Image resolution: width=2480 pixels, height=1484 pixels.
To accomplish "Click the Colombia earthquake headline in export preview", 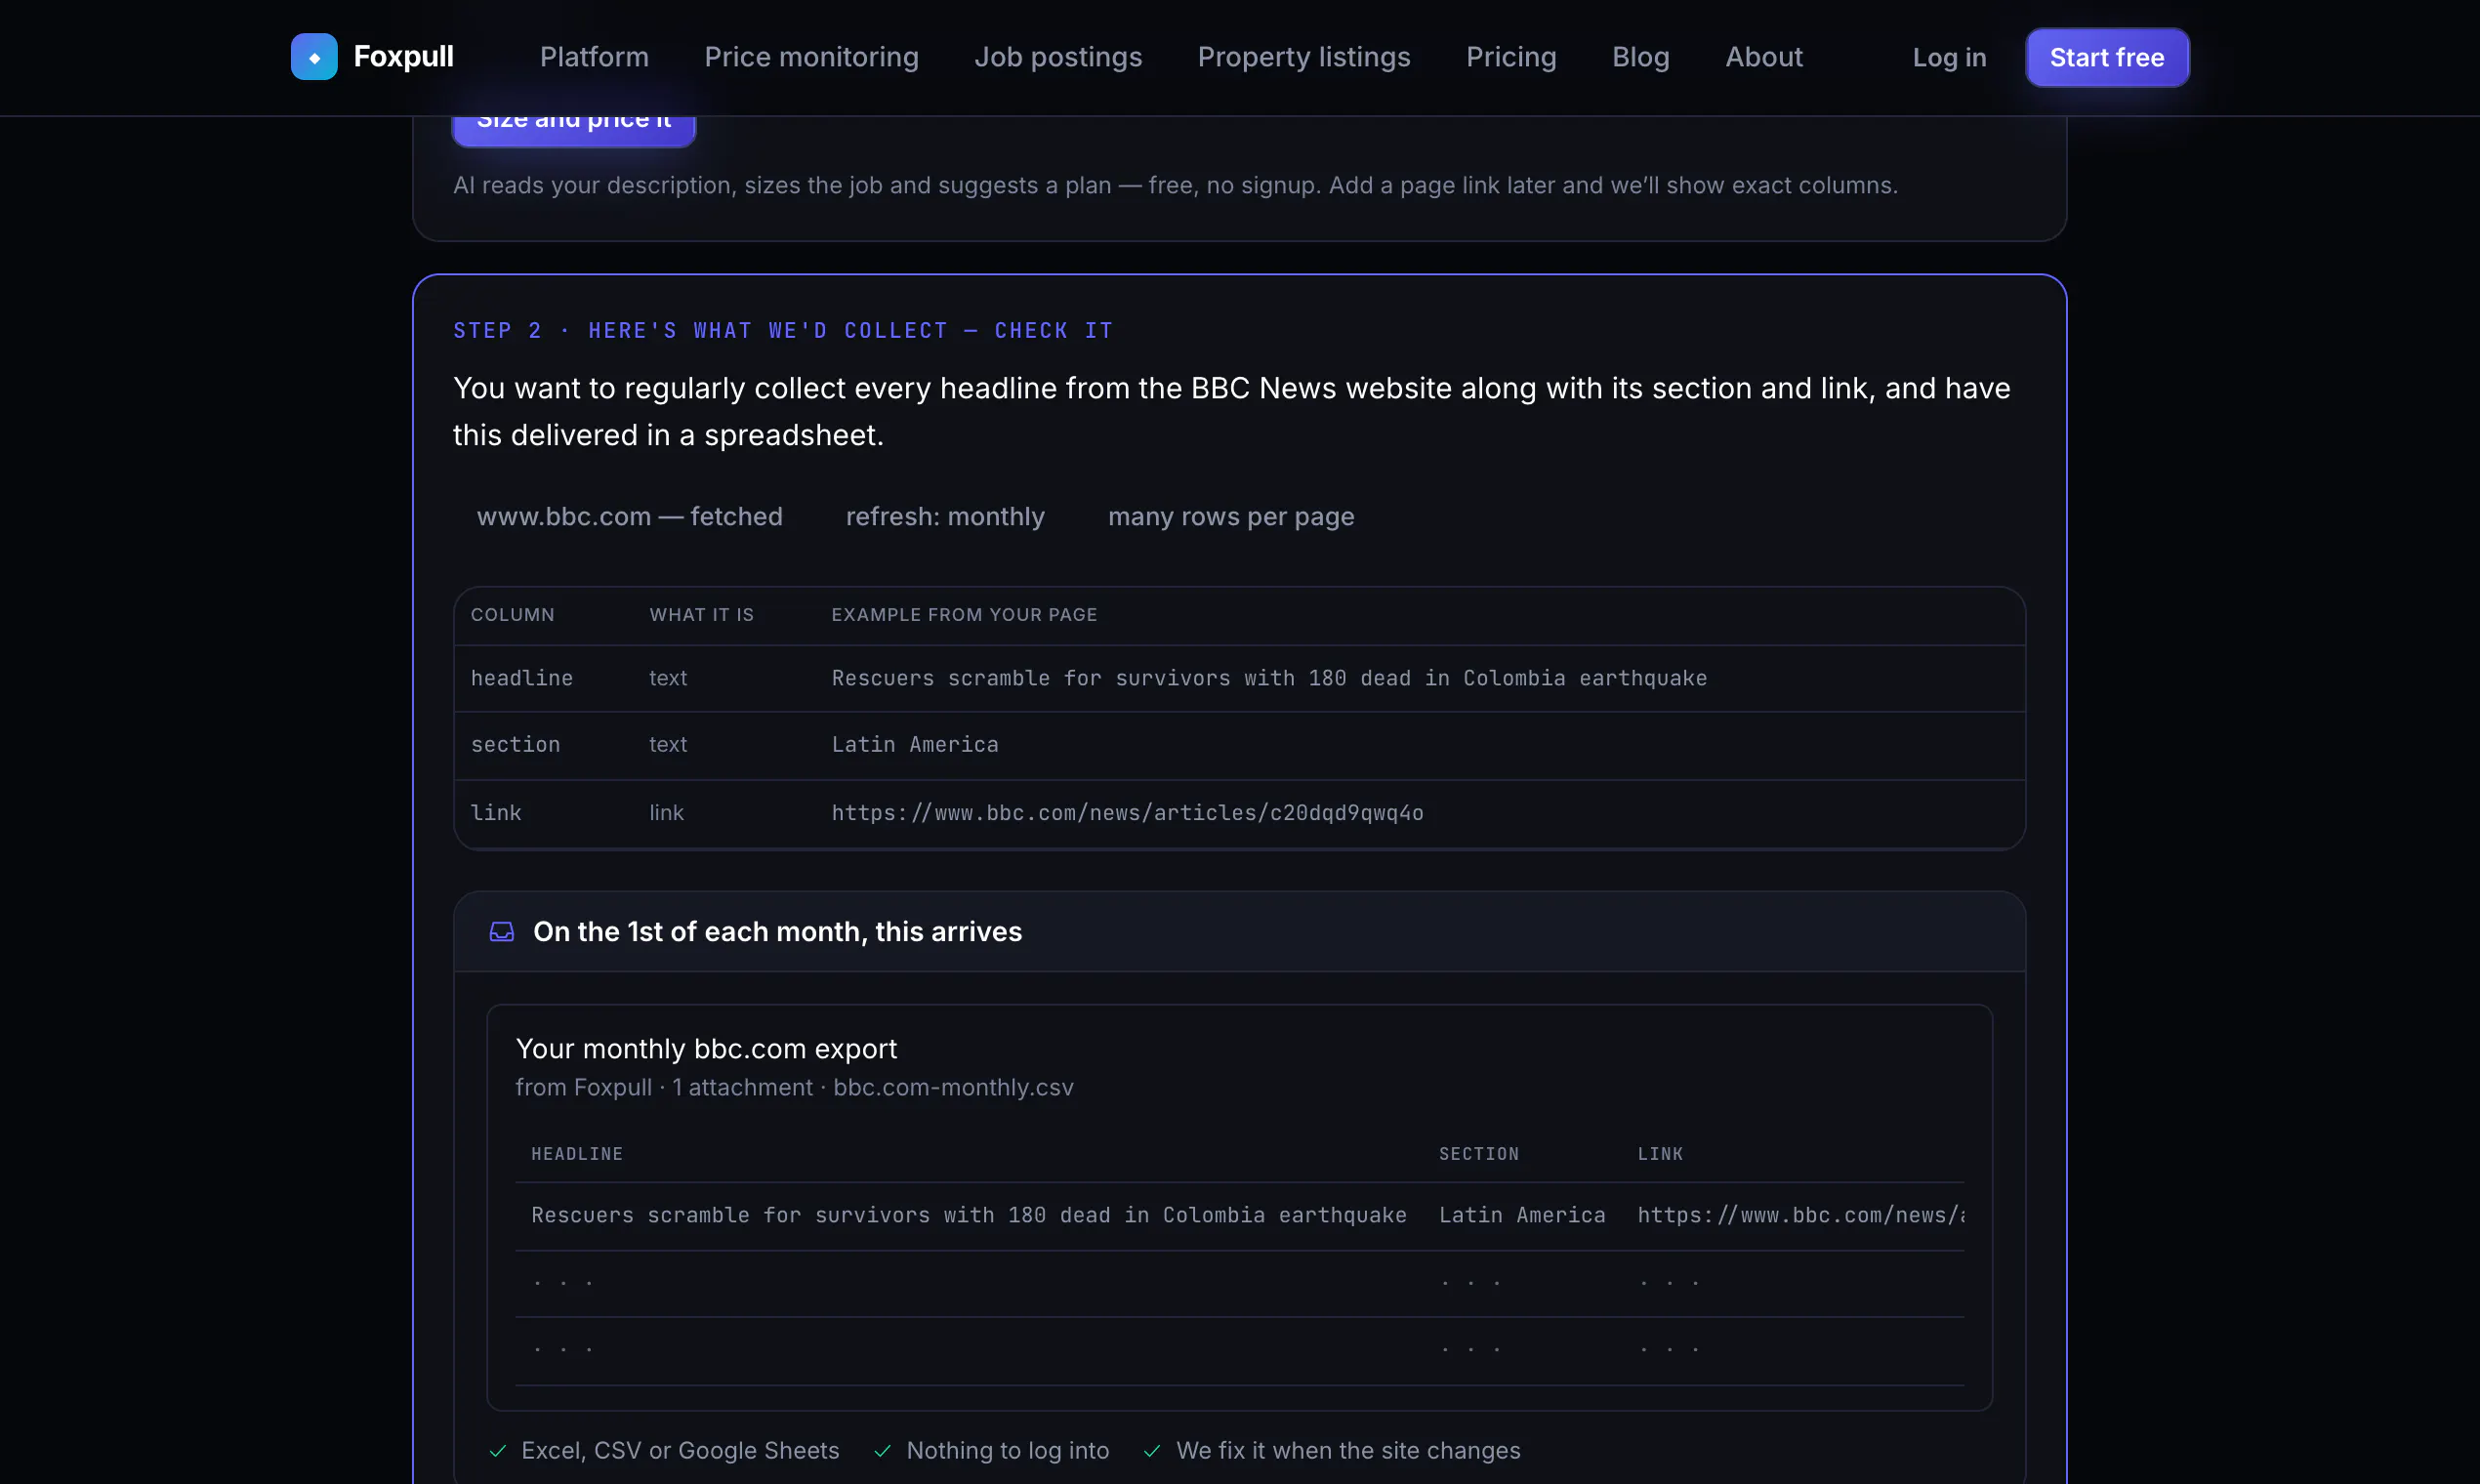I will pos(969,1215).
